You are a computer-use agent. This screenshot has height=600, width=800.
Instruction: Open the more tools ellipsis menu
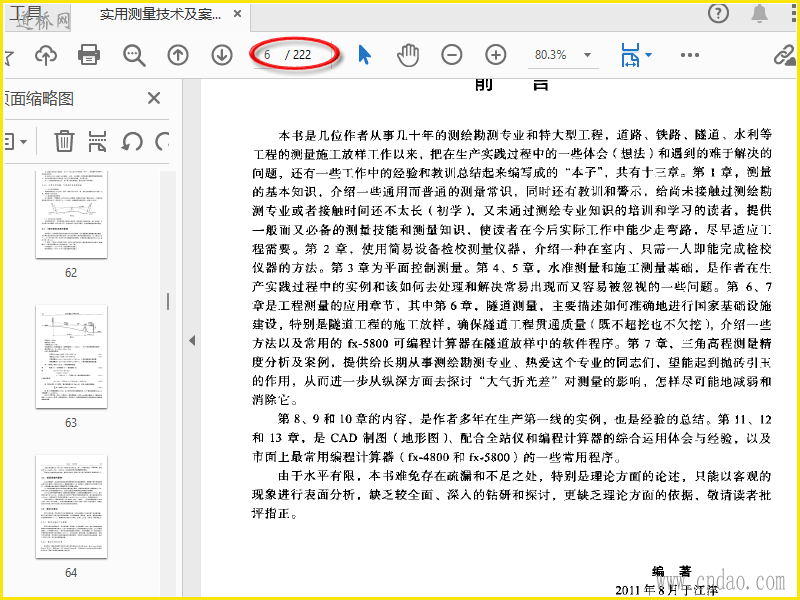point(690,55)
